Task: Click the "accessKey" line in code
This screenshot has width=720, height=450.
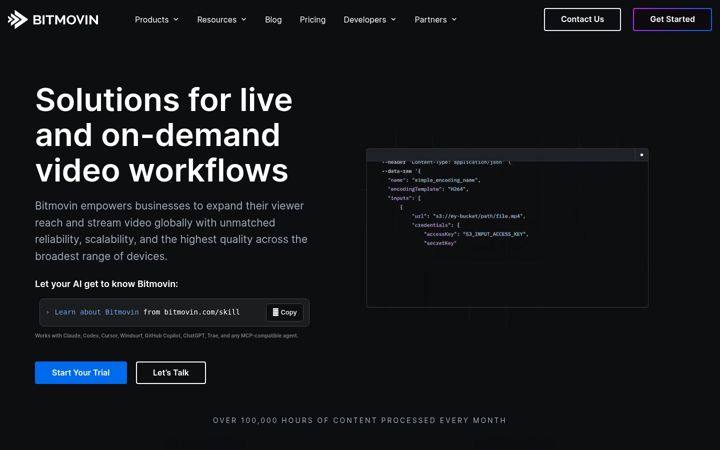Action: pos(476,234)
